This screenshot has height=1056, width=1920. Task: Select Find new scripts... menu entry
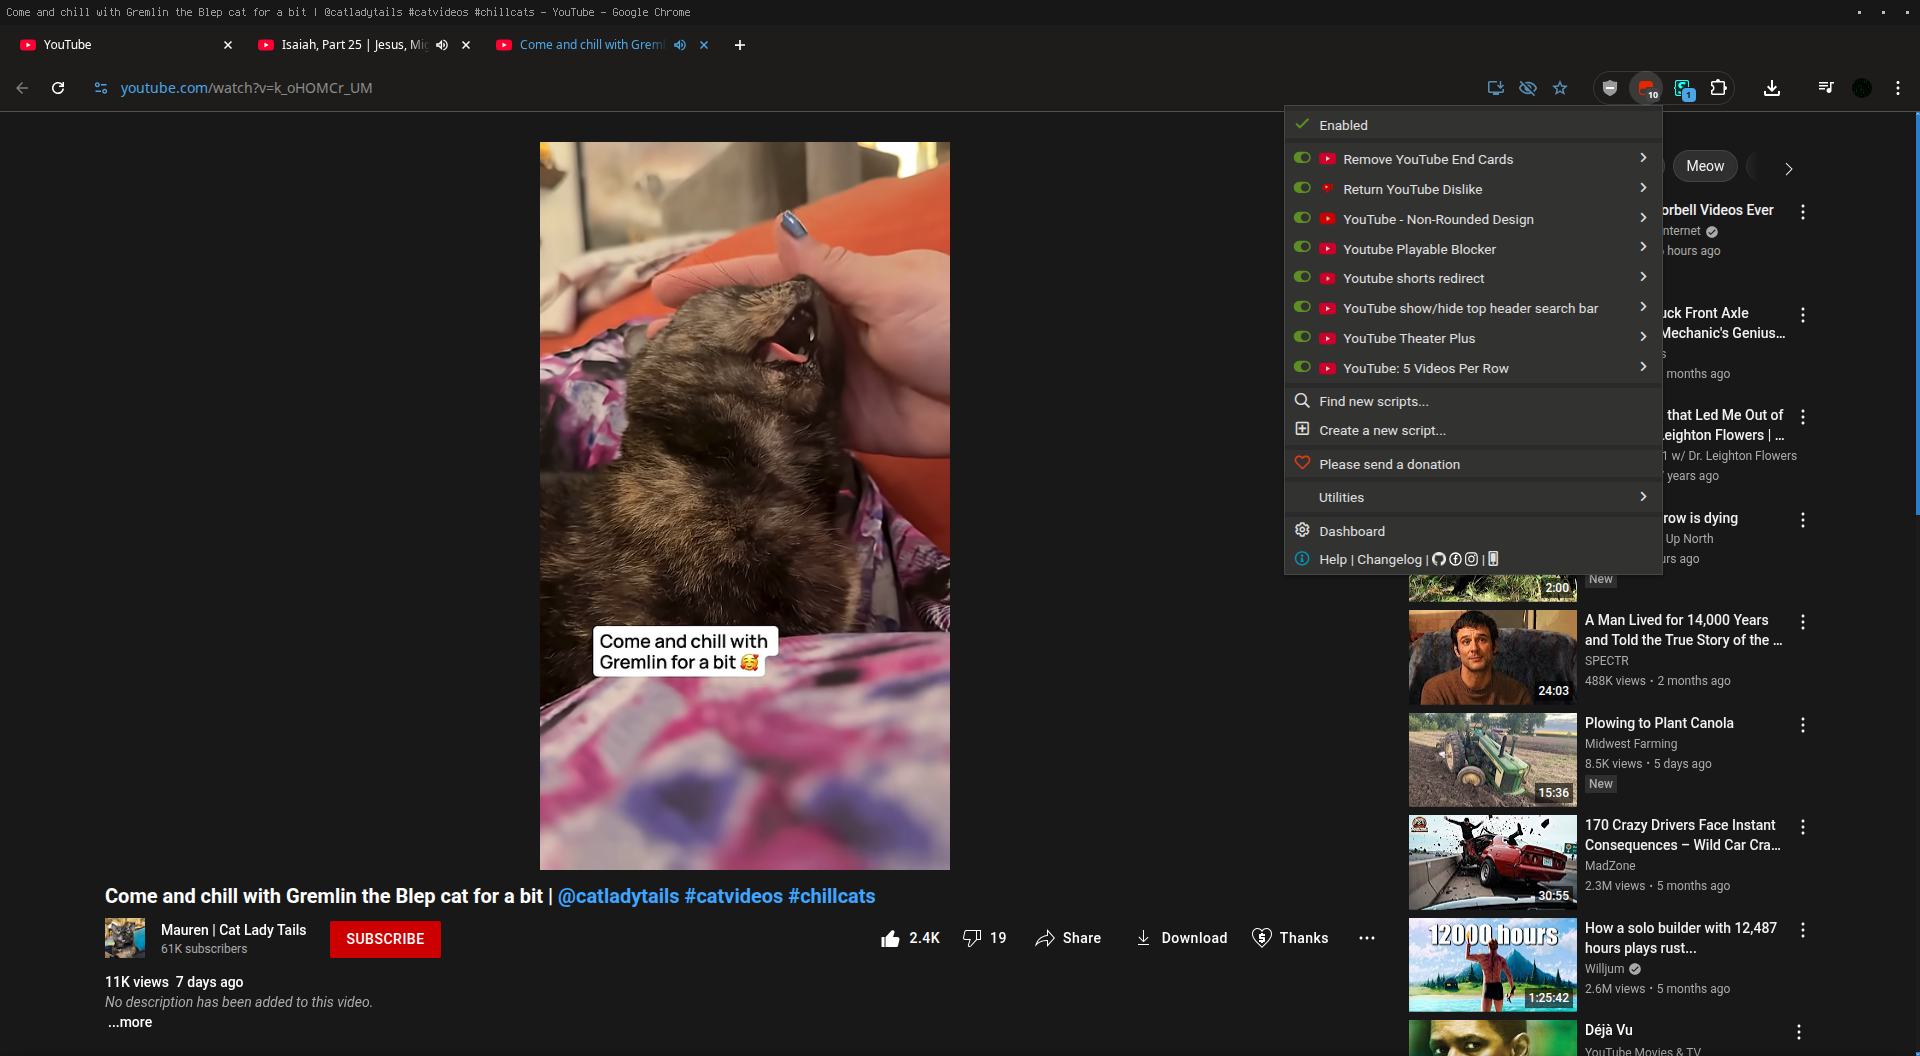1473,401
